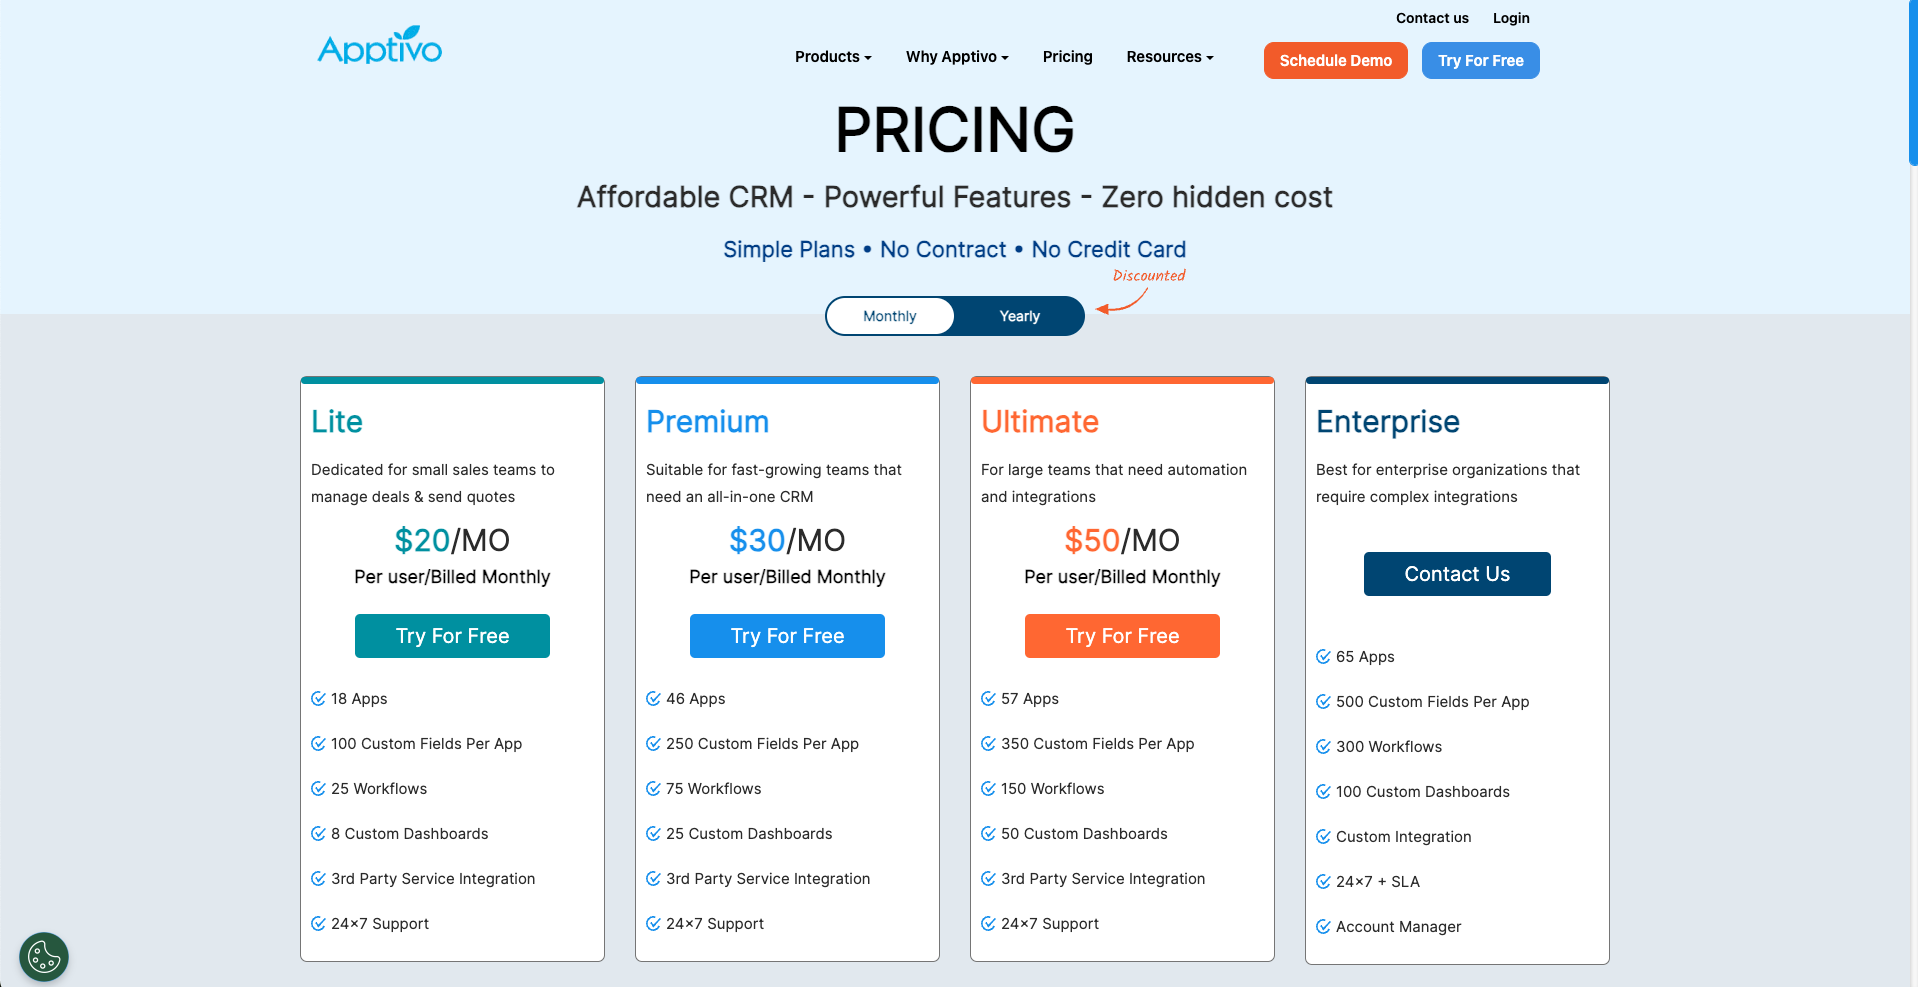Open the Login page link
1918x987 pixels.
click(x=1510, y=18)
